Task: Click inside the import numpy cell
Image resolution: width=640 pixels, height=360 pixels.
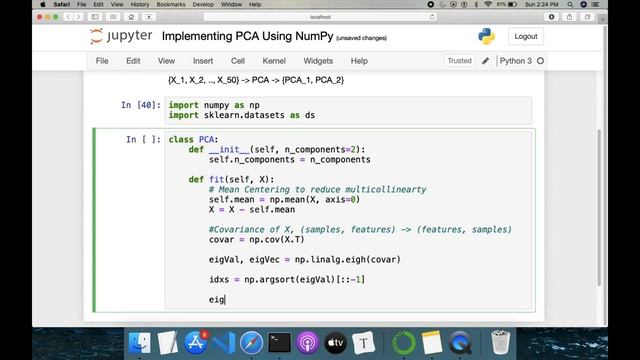Action: click(348, 110)
